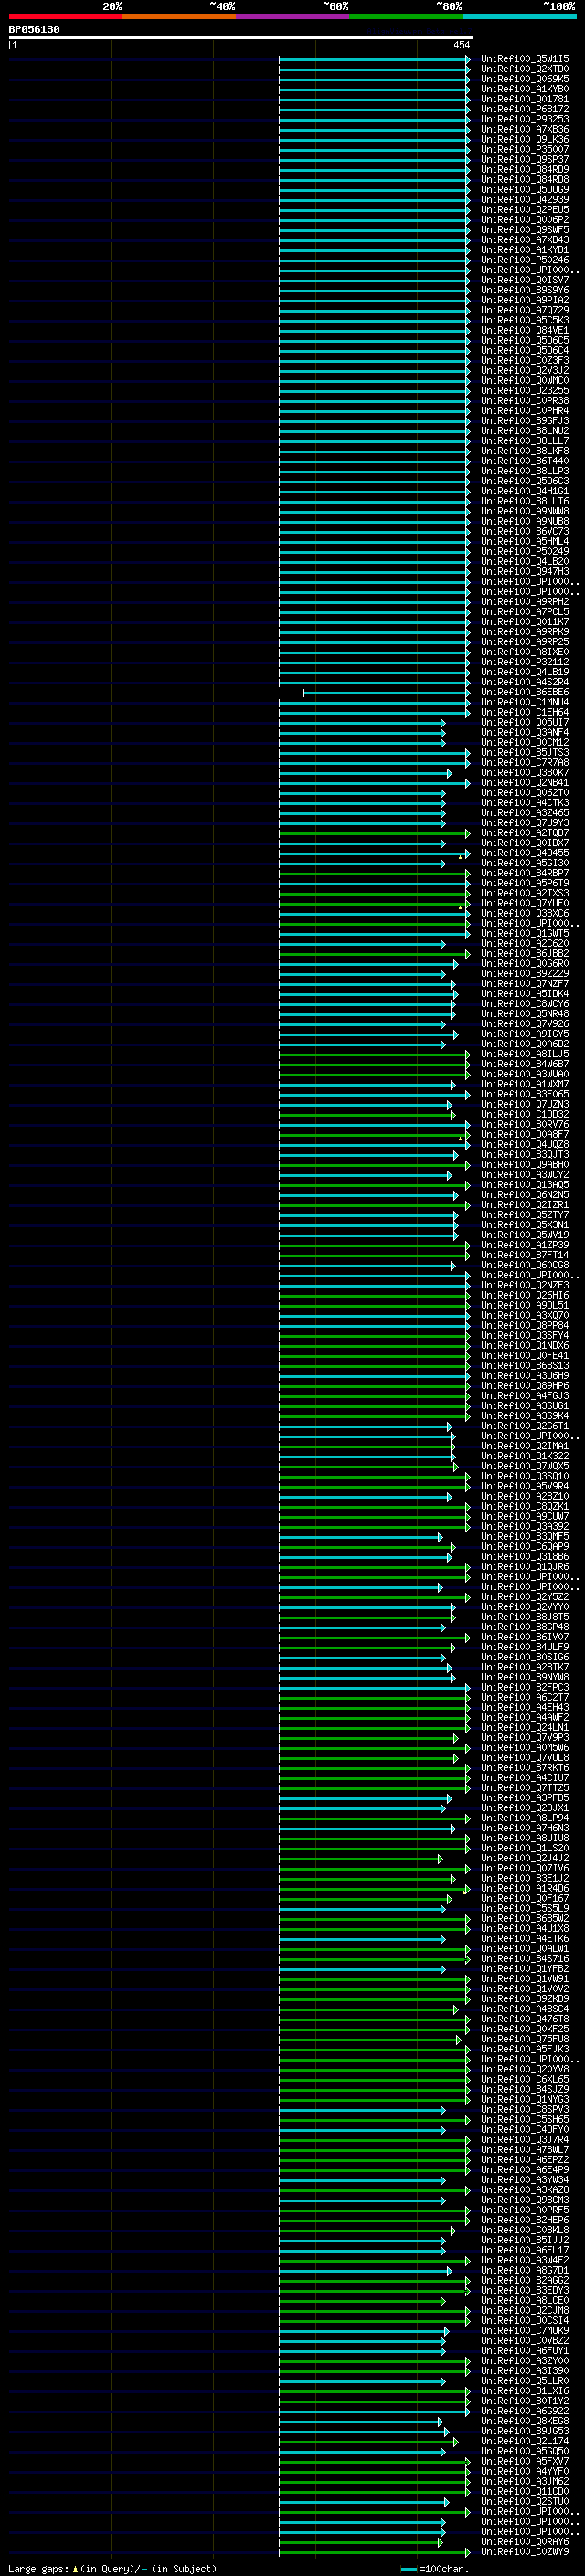The width and height of the screenshot is (585, 2576).
Task: Click the cyan alignment bar for UniRef100_Q5W1I5
Action: point(374,59)
